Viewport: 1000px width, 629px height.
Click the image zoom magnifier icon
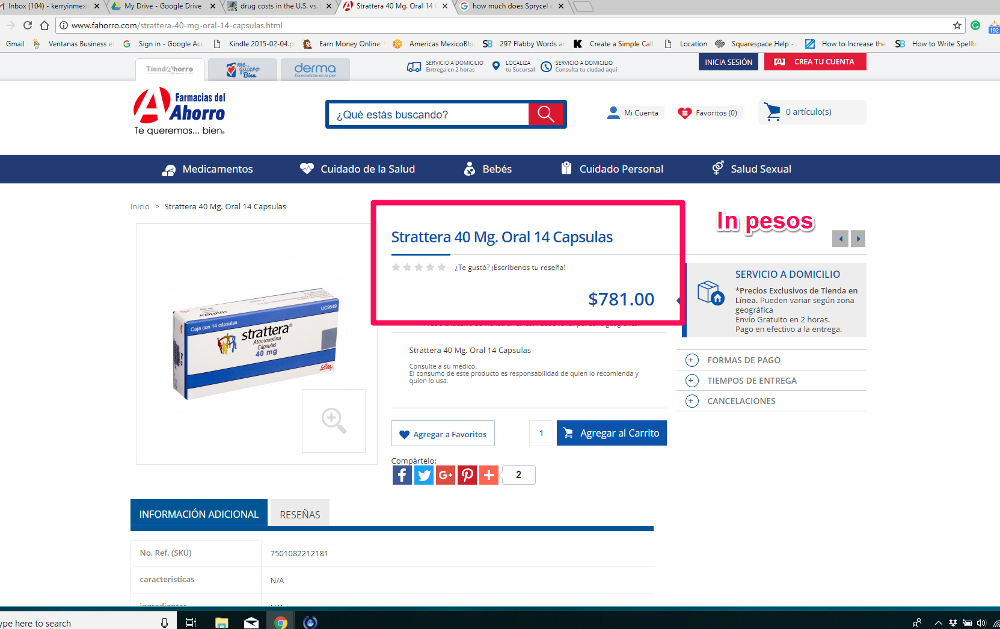click(x=334, y=421)
